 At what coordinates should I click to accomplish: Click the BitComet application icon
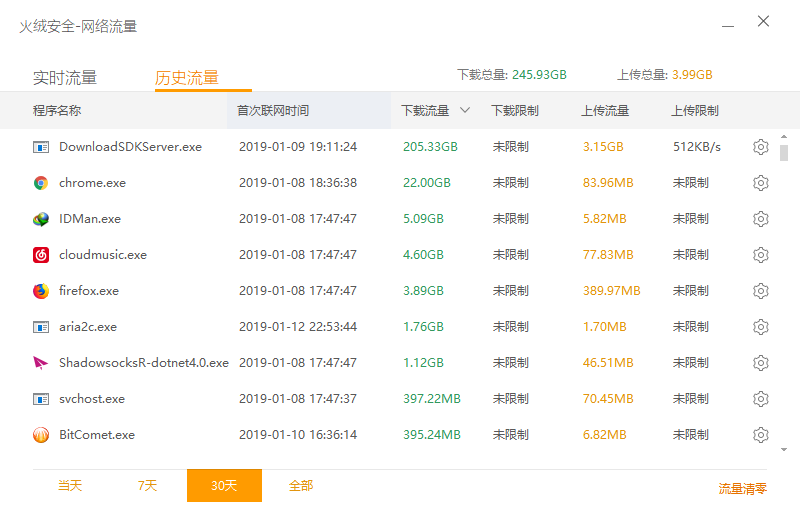41,435
